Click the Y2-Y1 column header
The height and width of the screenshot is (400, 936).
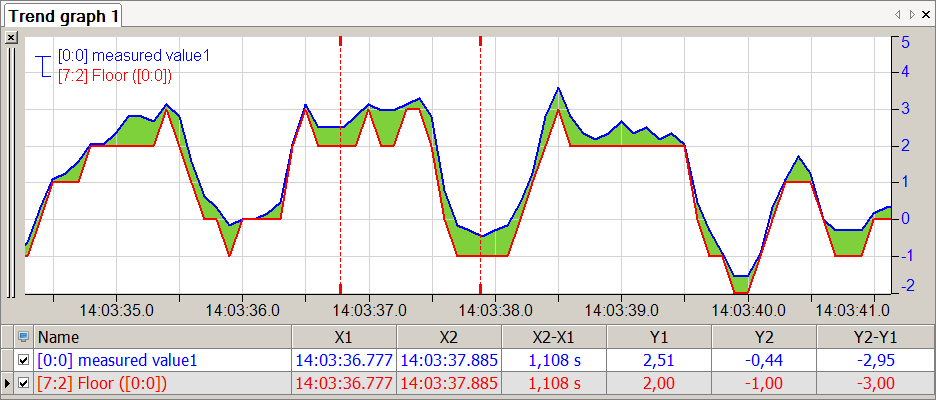(875, 337)
